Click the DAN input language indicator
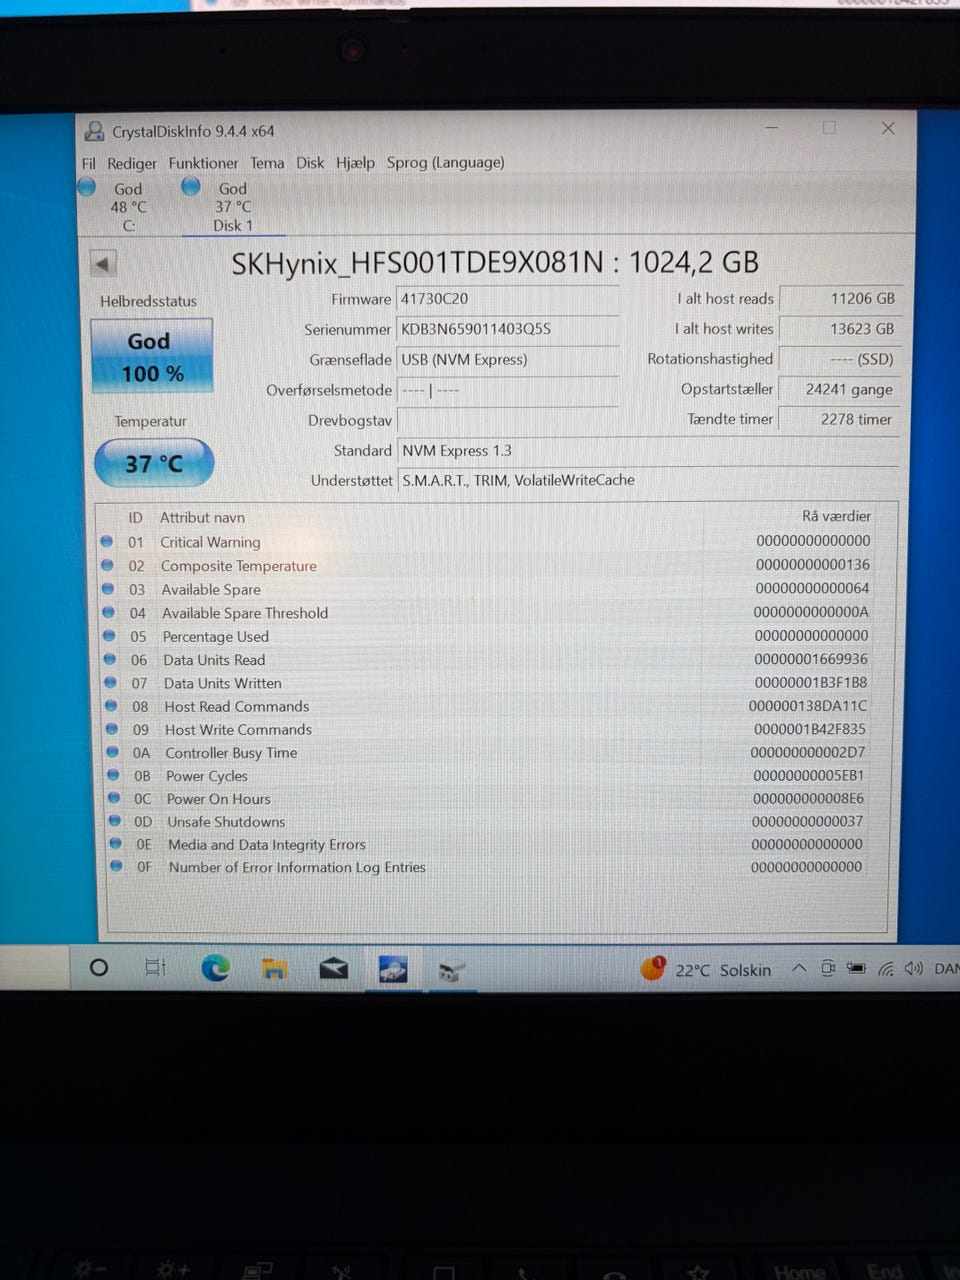The image size is (960, 1280). point(946,968)
